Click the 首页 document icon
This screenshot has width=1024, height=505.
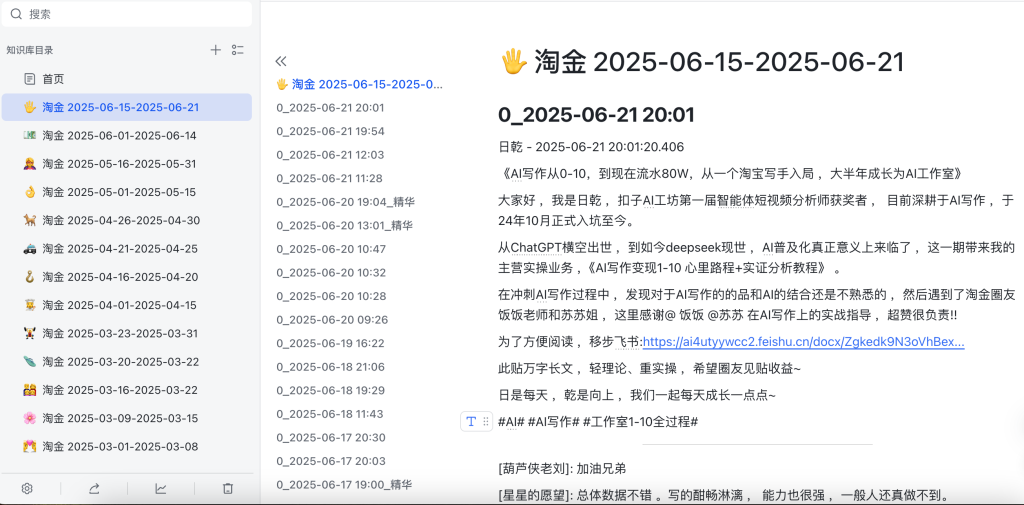click(29, 79)
